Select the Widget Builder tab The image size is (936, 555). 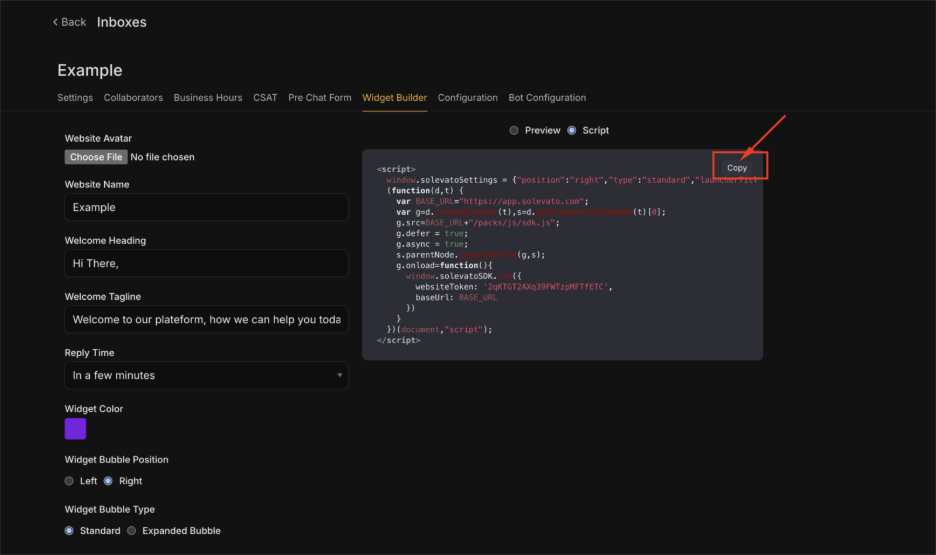pyautogui.click(x=395, y=97)
